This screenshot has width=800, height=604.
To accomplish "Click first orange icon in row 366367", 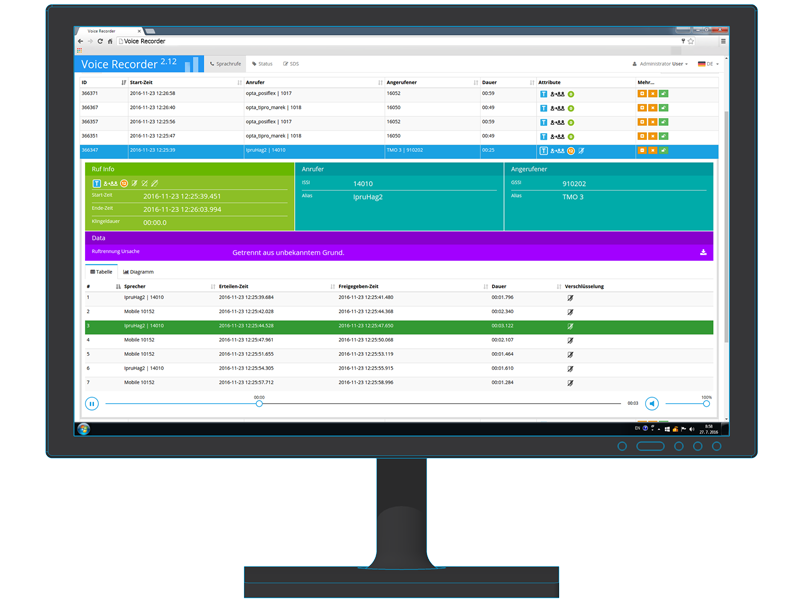I will click(642, 108).
